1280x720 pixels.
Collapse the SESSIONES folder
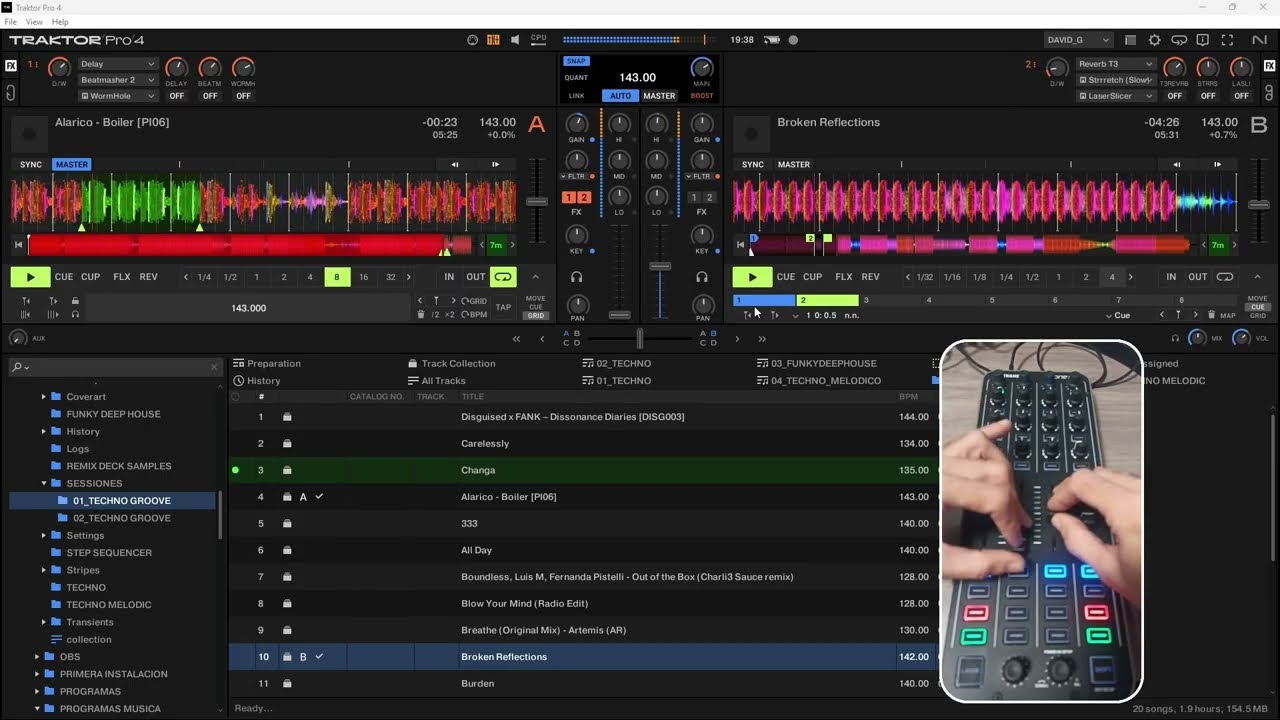click(44, 483)
